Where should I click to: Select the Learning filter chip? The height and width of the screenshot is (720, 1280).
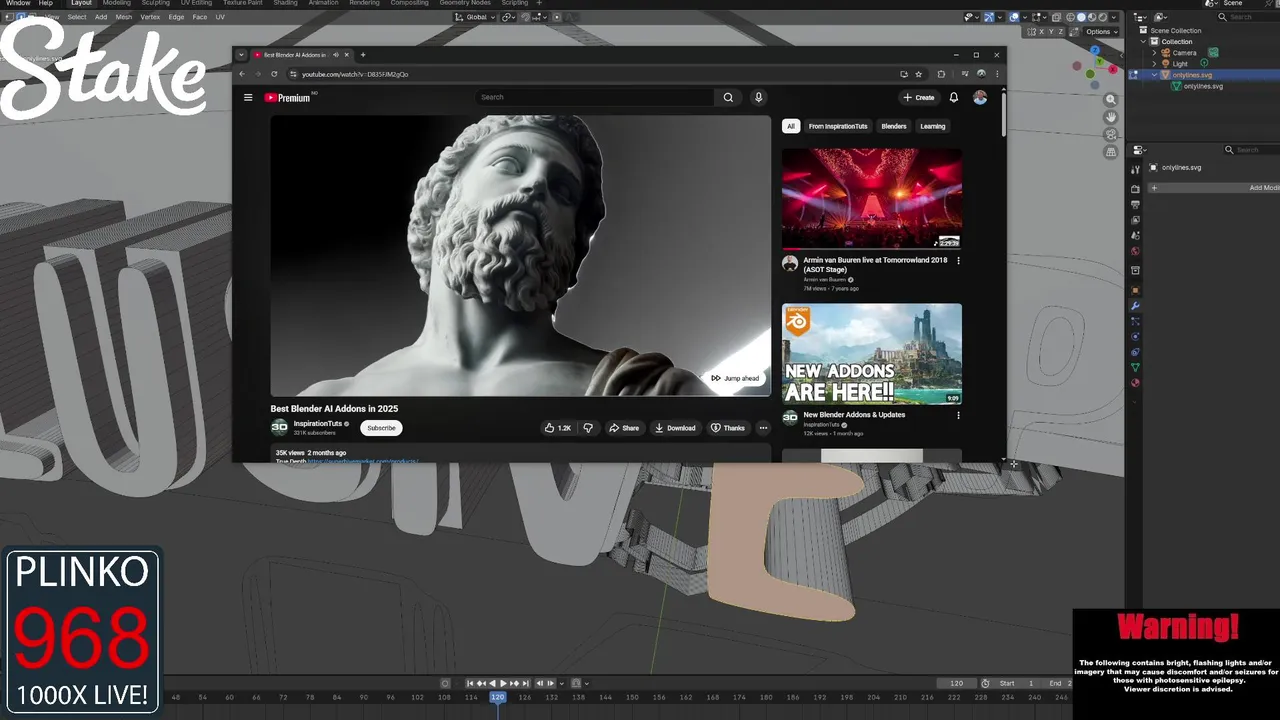click(933, 126)
